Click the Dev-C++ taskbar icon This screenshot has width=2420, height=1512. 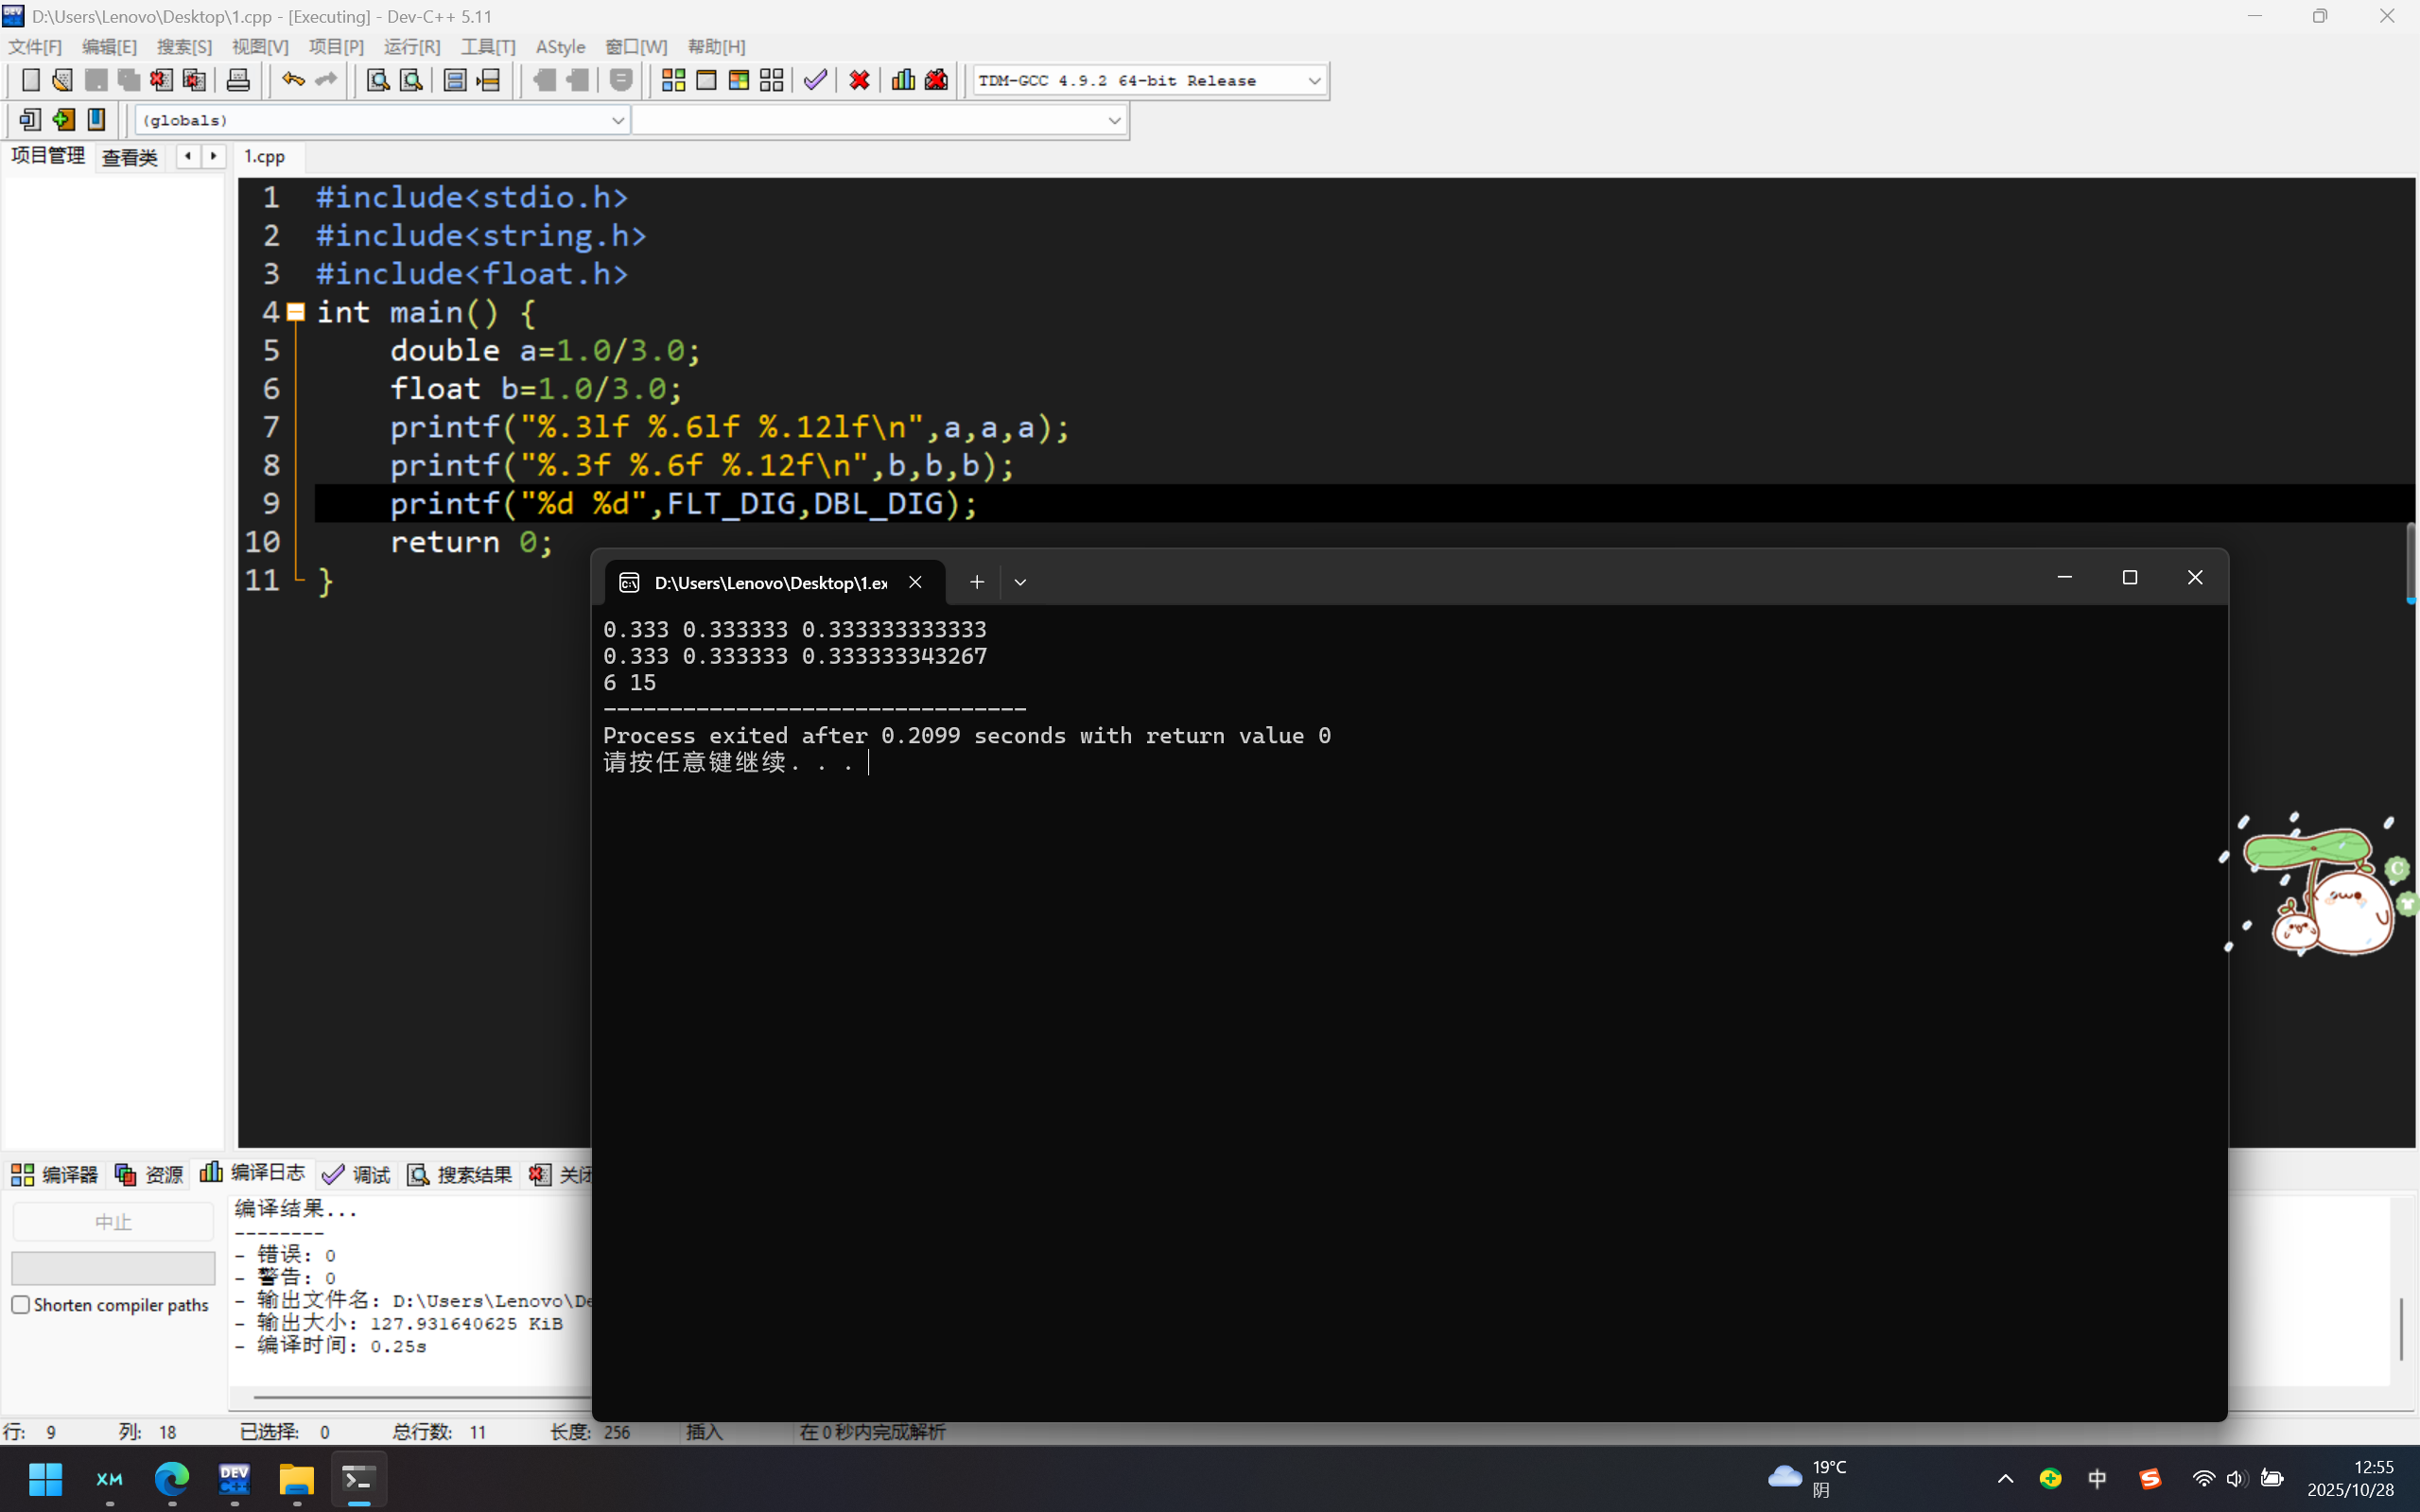coord(234,1478)
